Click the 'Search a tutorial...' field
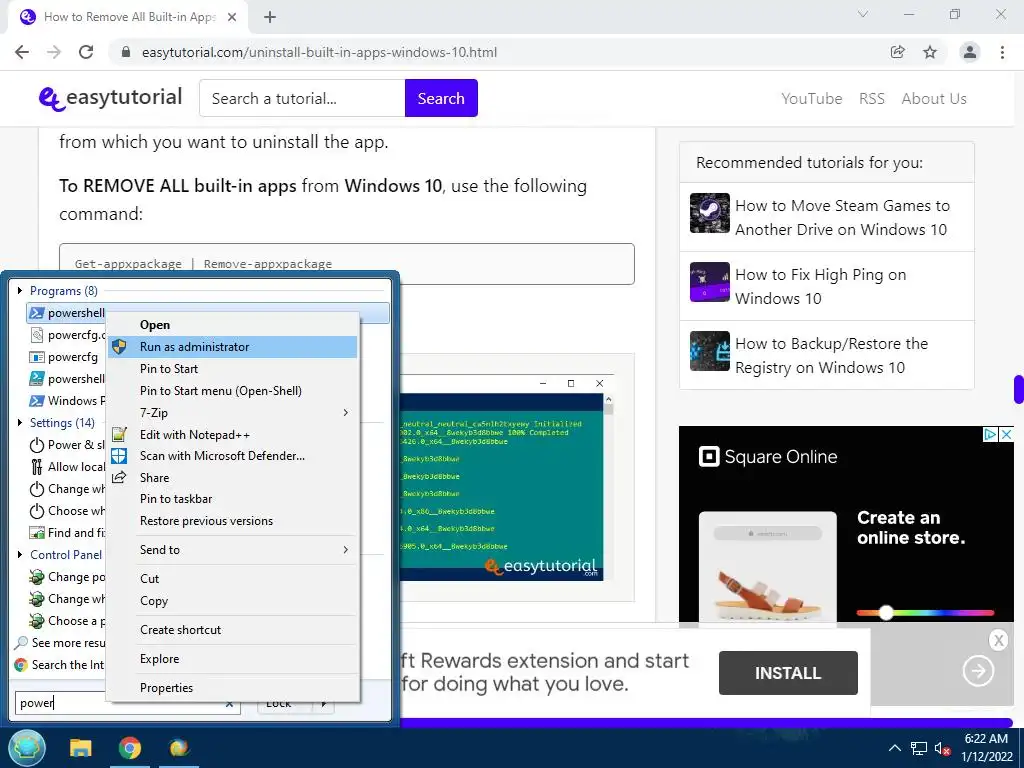The image size is (1024, 768). pos(302,98)
